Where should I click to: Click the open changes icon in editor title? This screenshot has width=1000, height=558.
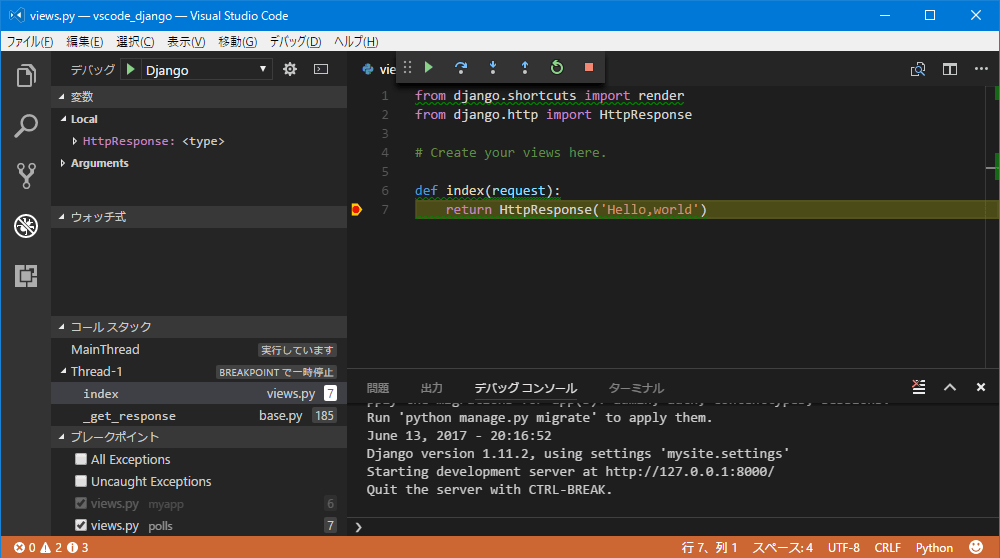tap(918, 69)
